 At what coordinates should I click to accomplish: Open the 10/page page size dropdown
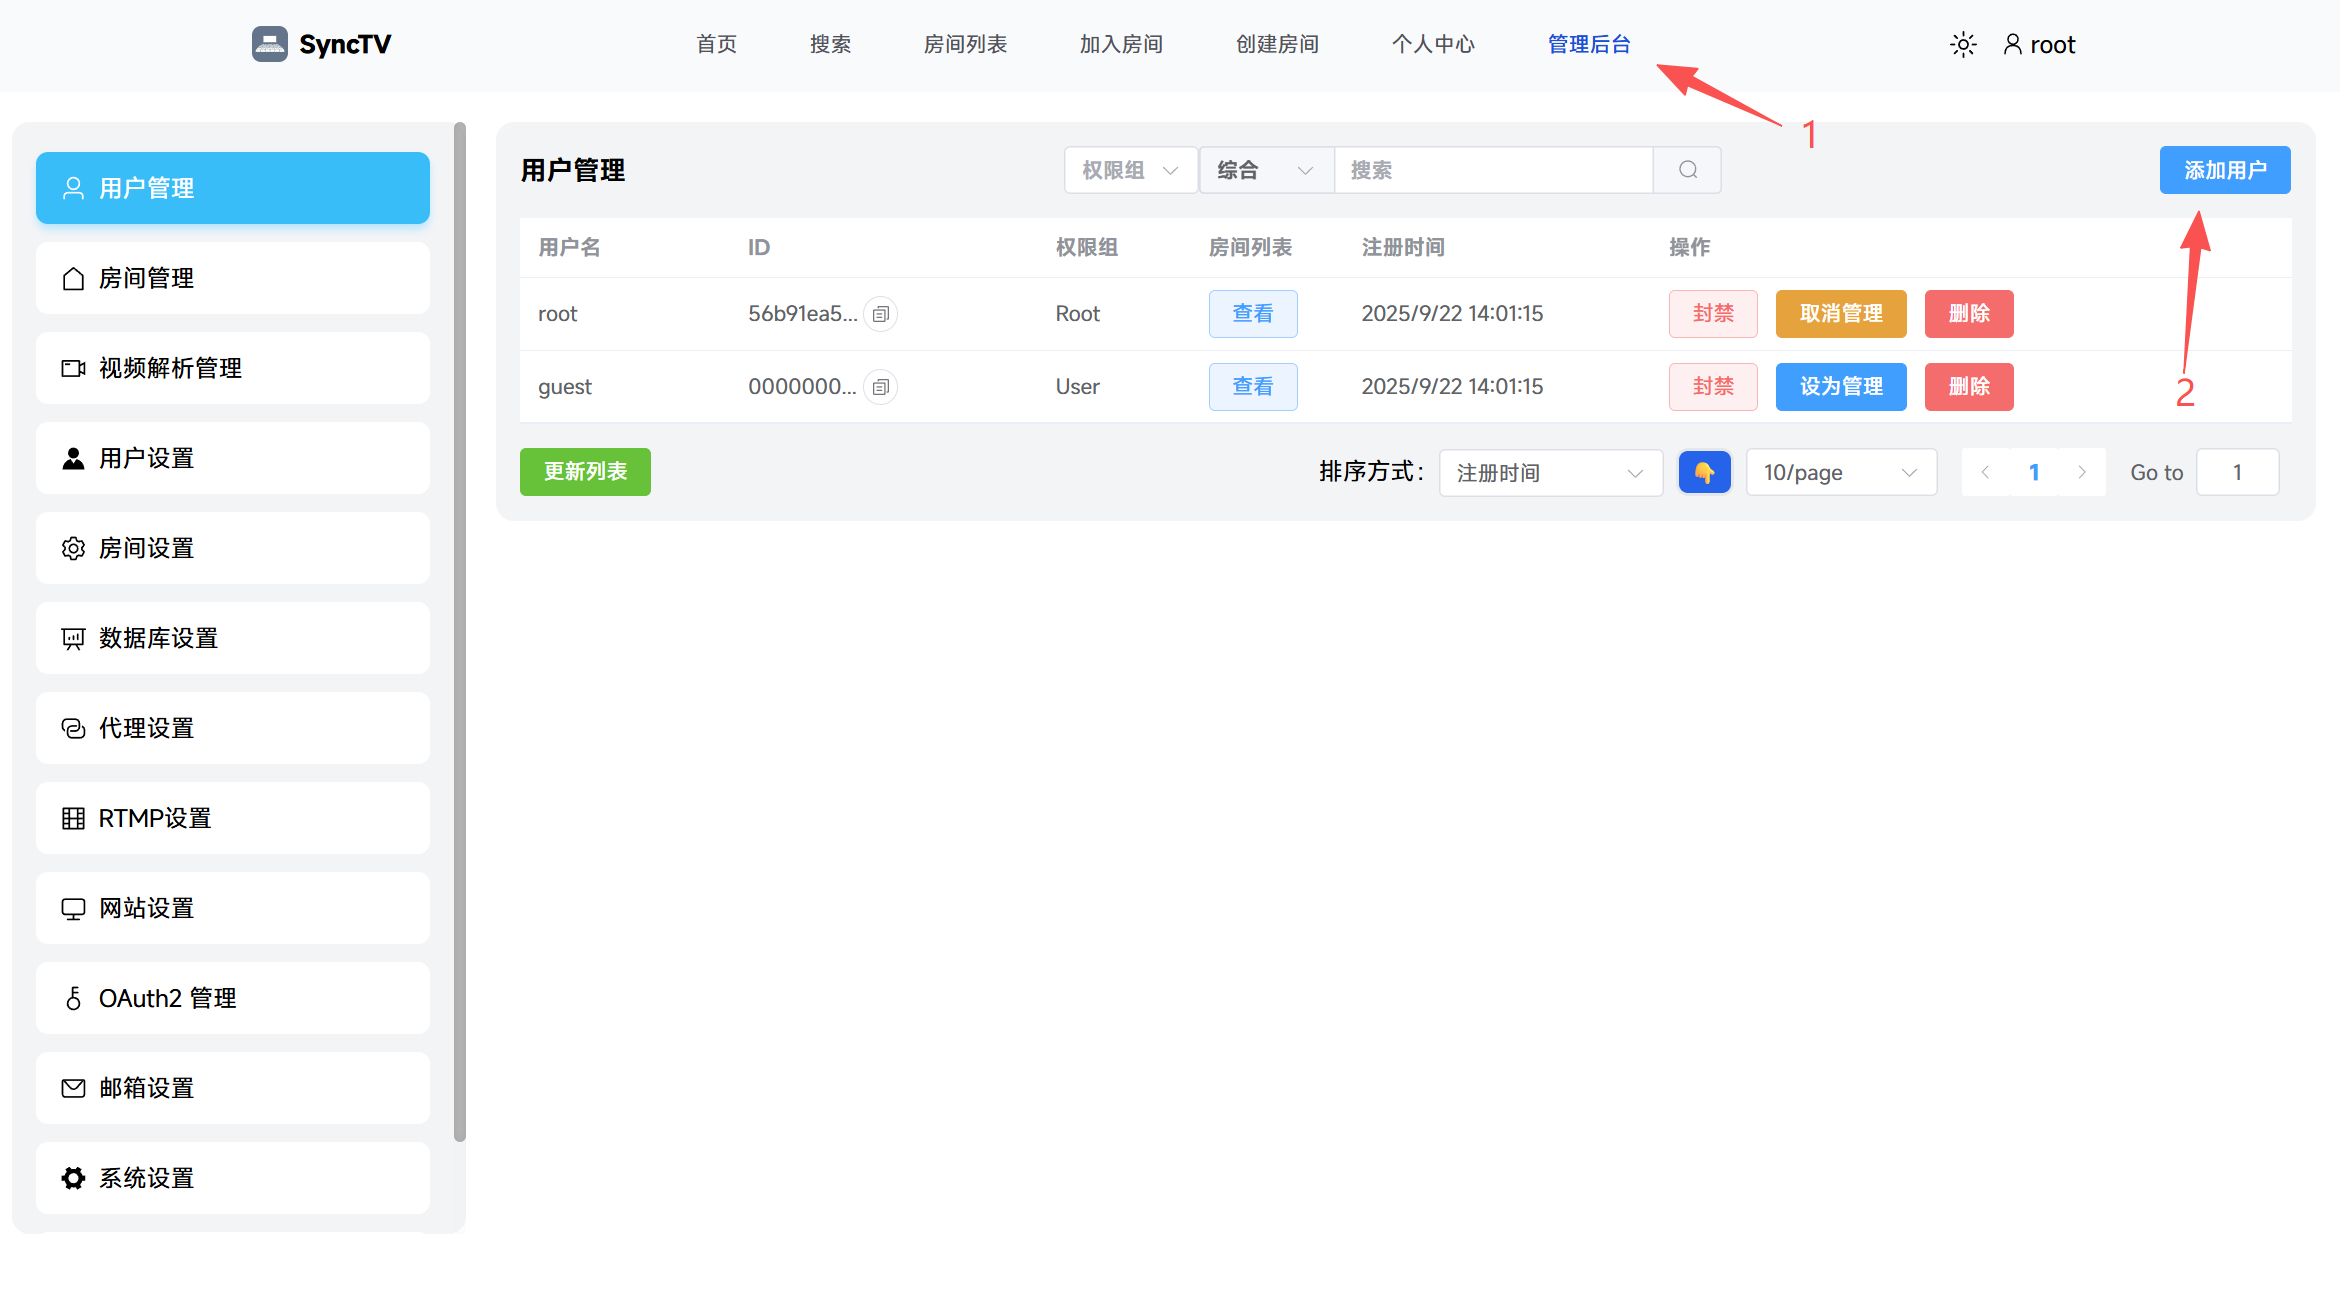click(x=1840, y=472)
